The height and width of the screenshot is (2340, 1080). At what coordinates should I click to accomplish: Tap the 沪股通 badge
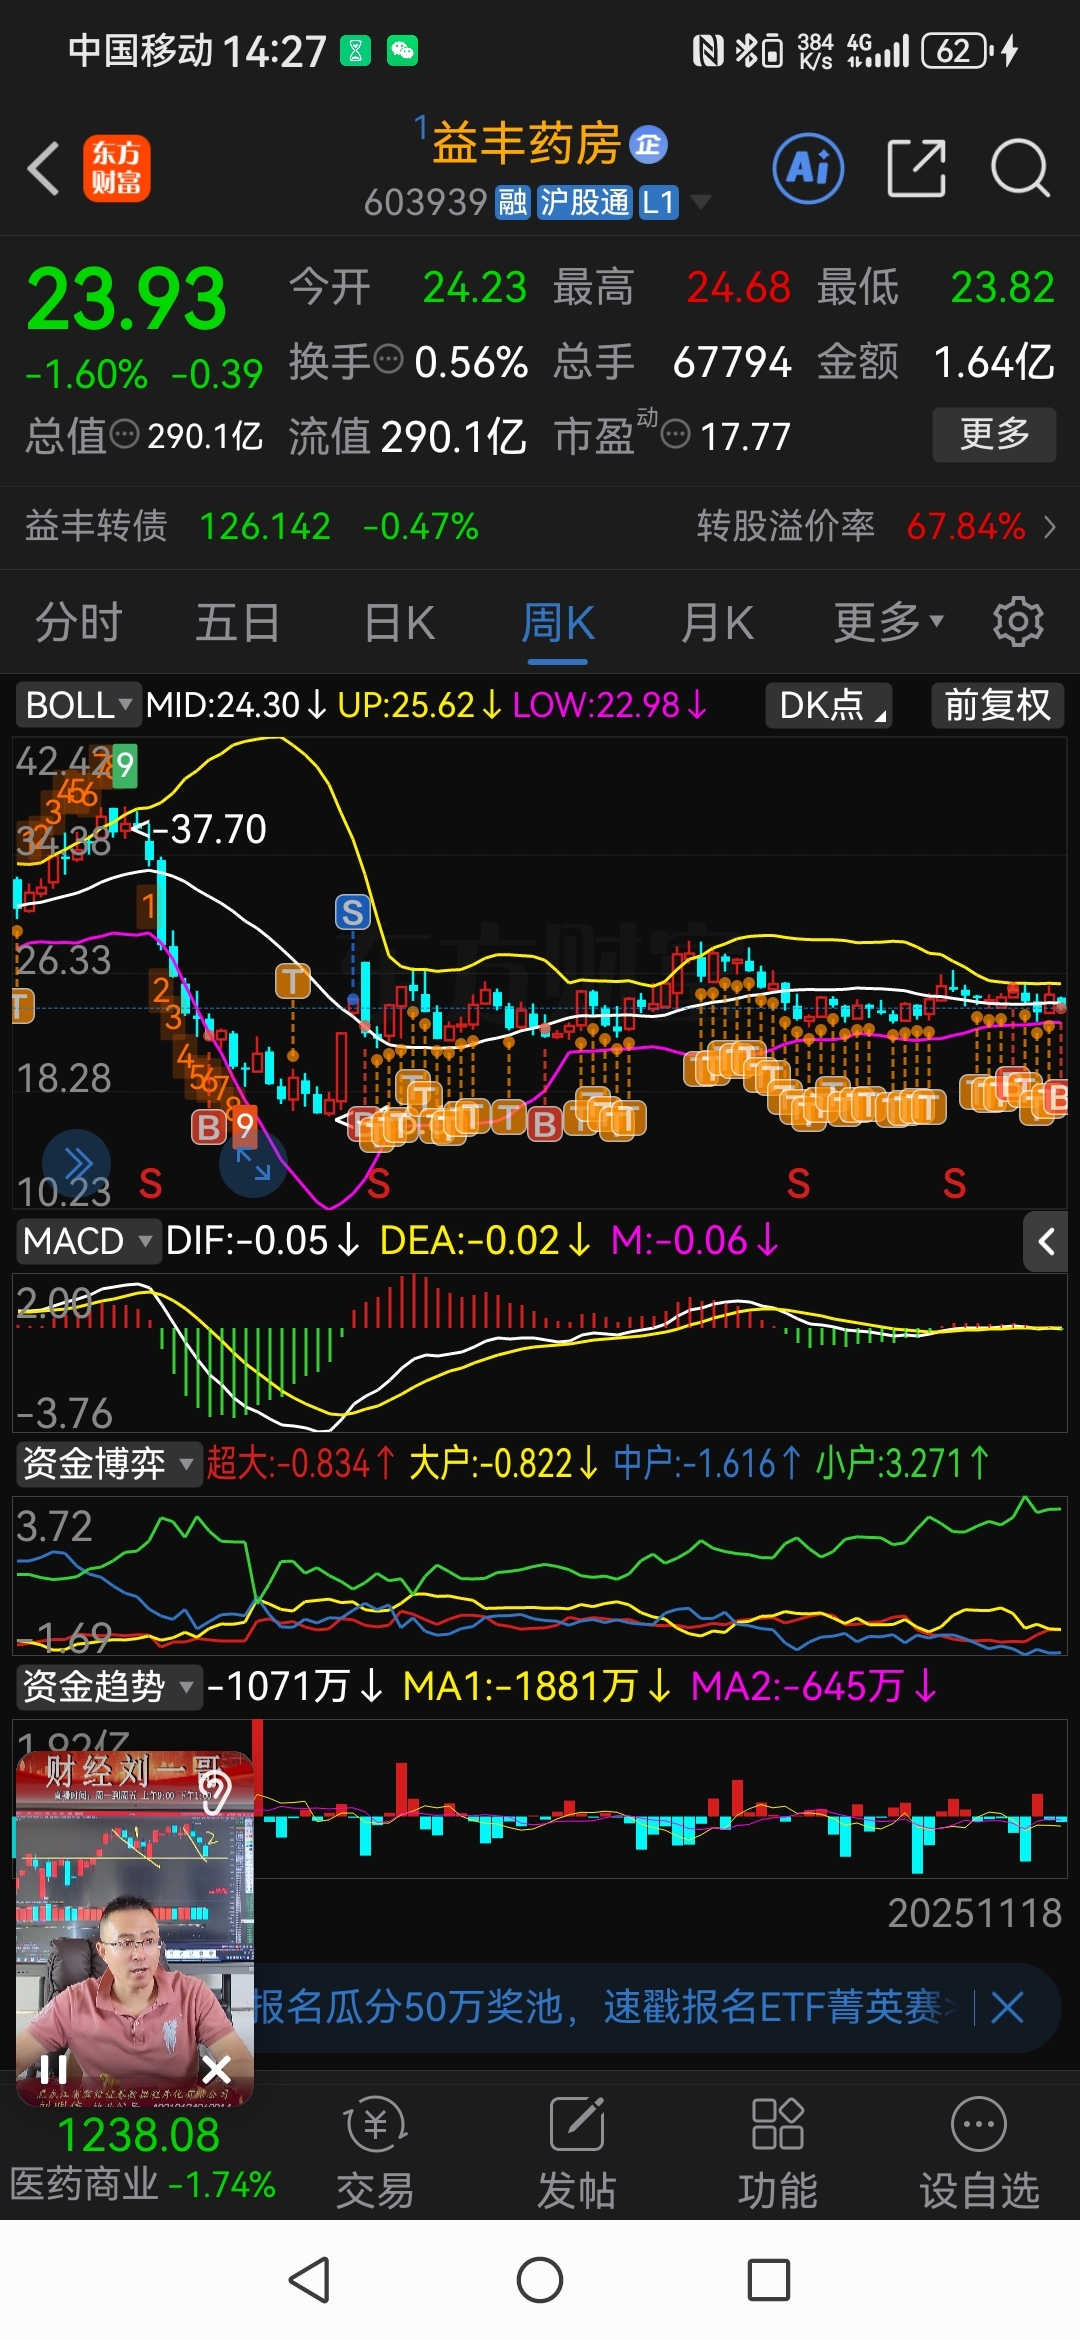point(585,203)
